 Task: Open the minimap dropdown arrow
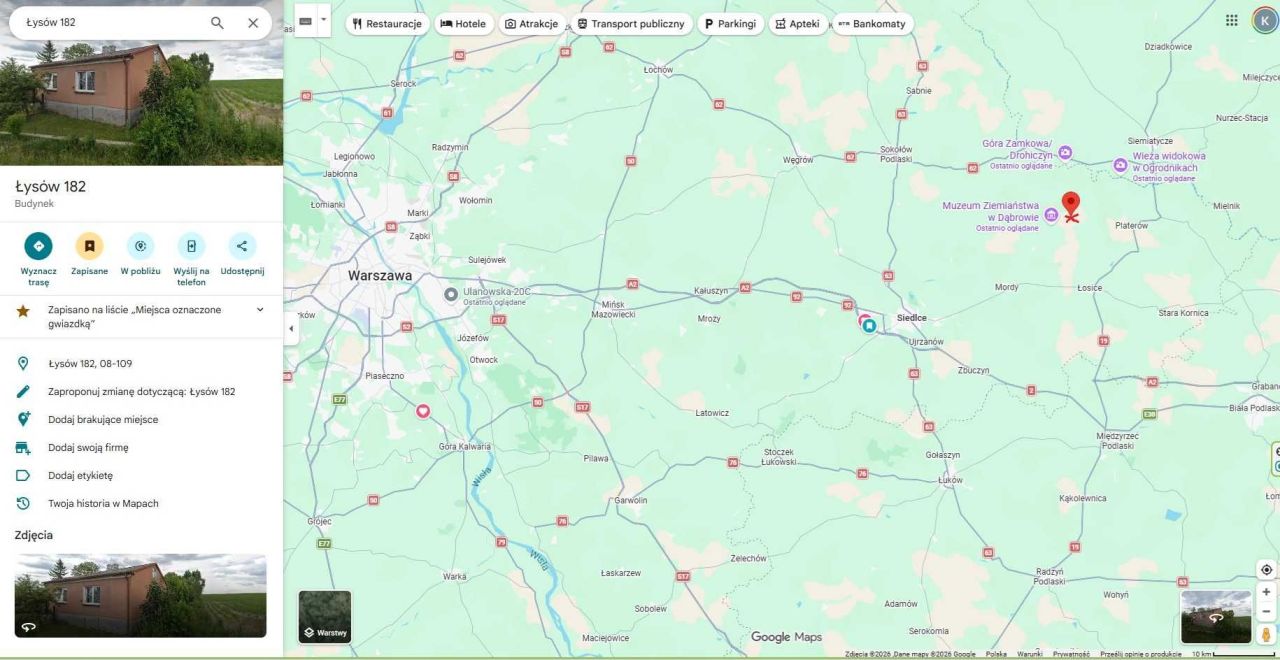[x=324, y=18]
